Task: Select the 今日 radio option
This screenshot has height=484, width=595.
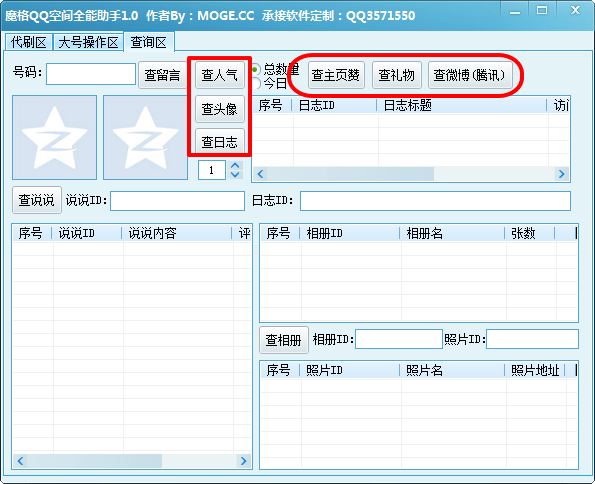Action: click(257, 83)
